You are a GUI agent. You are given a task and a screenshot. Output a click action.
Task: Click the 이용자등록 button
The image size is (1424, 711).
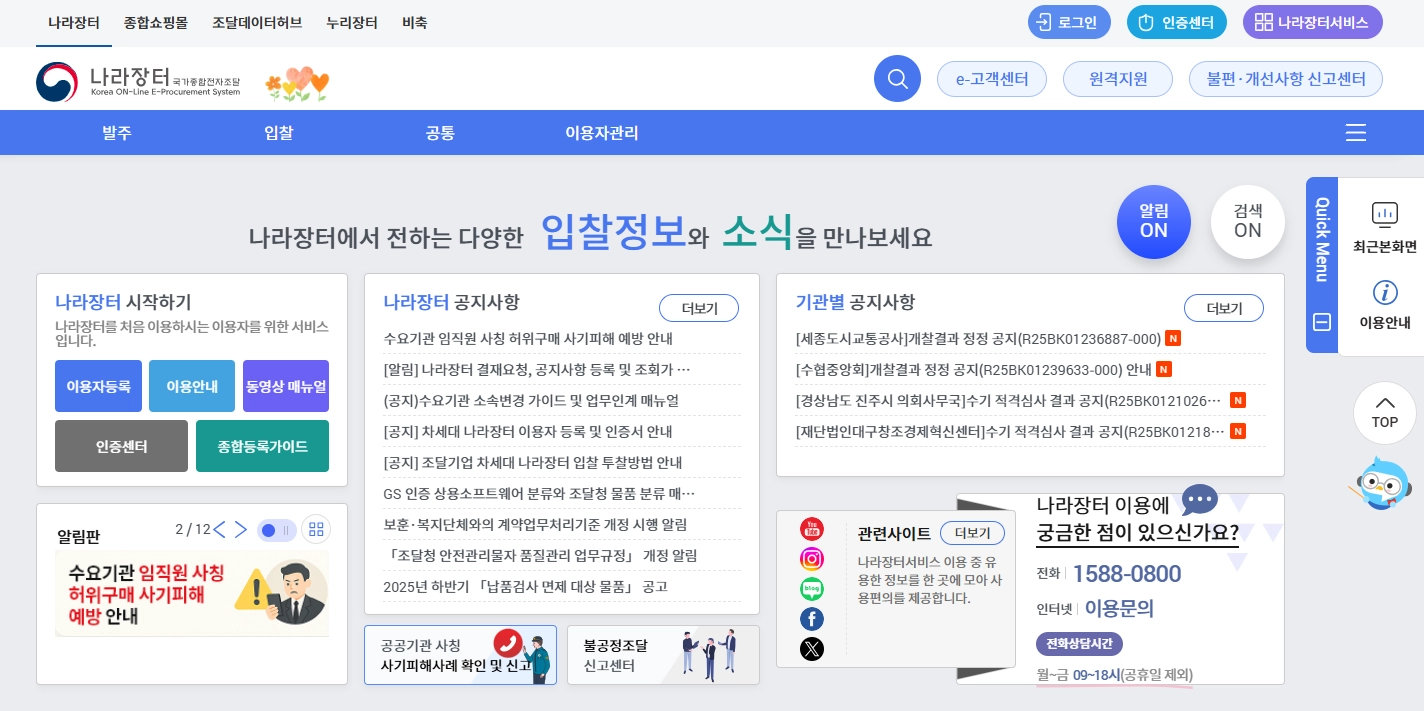pos(98,387)
